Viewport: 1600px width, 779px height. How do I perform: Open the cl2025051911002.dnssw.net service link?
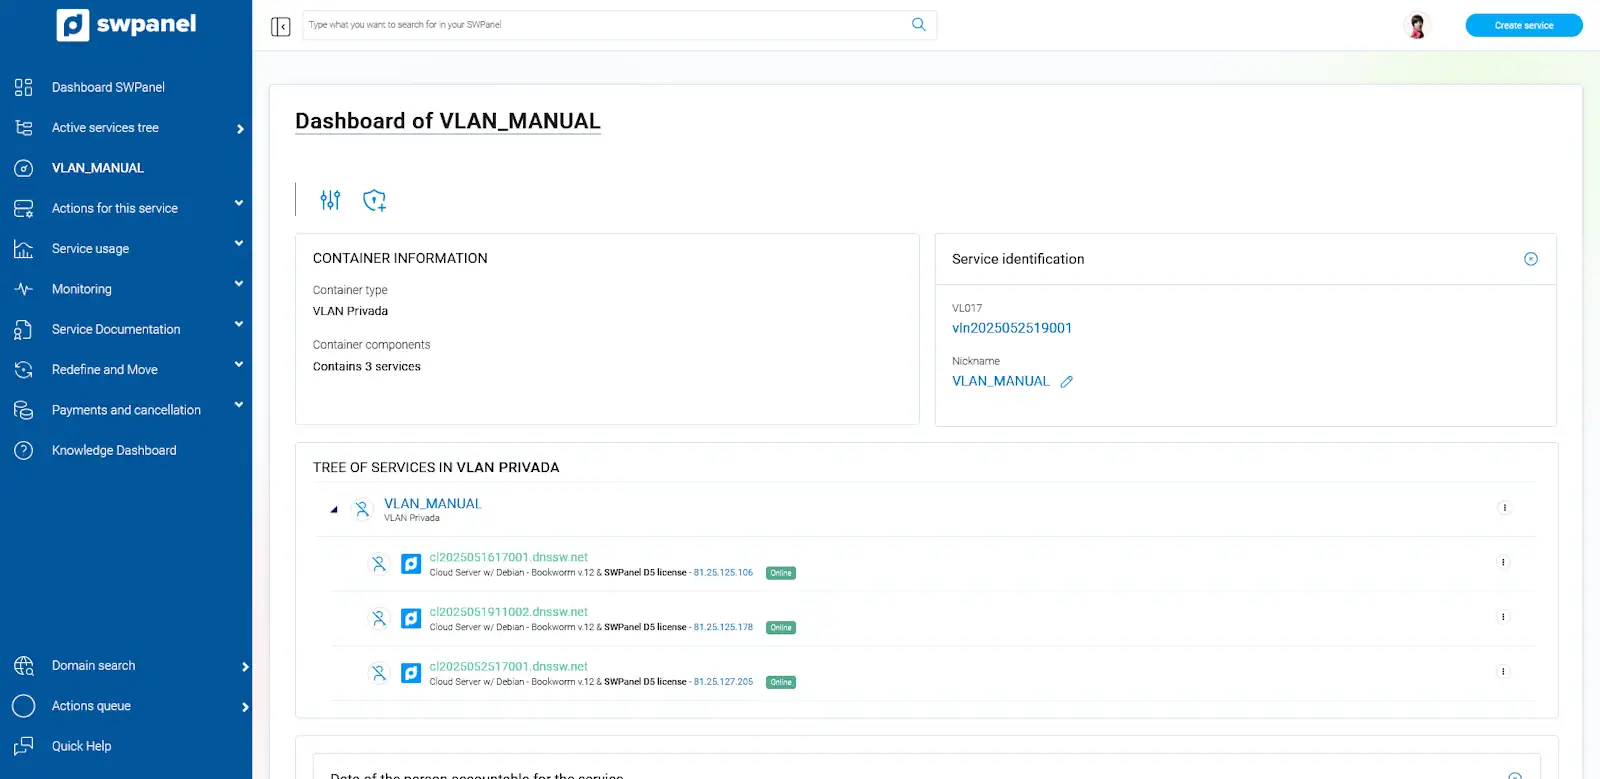coord(508,612)
